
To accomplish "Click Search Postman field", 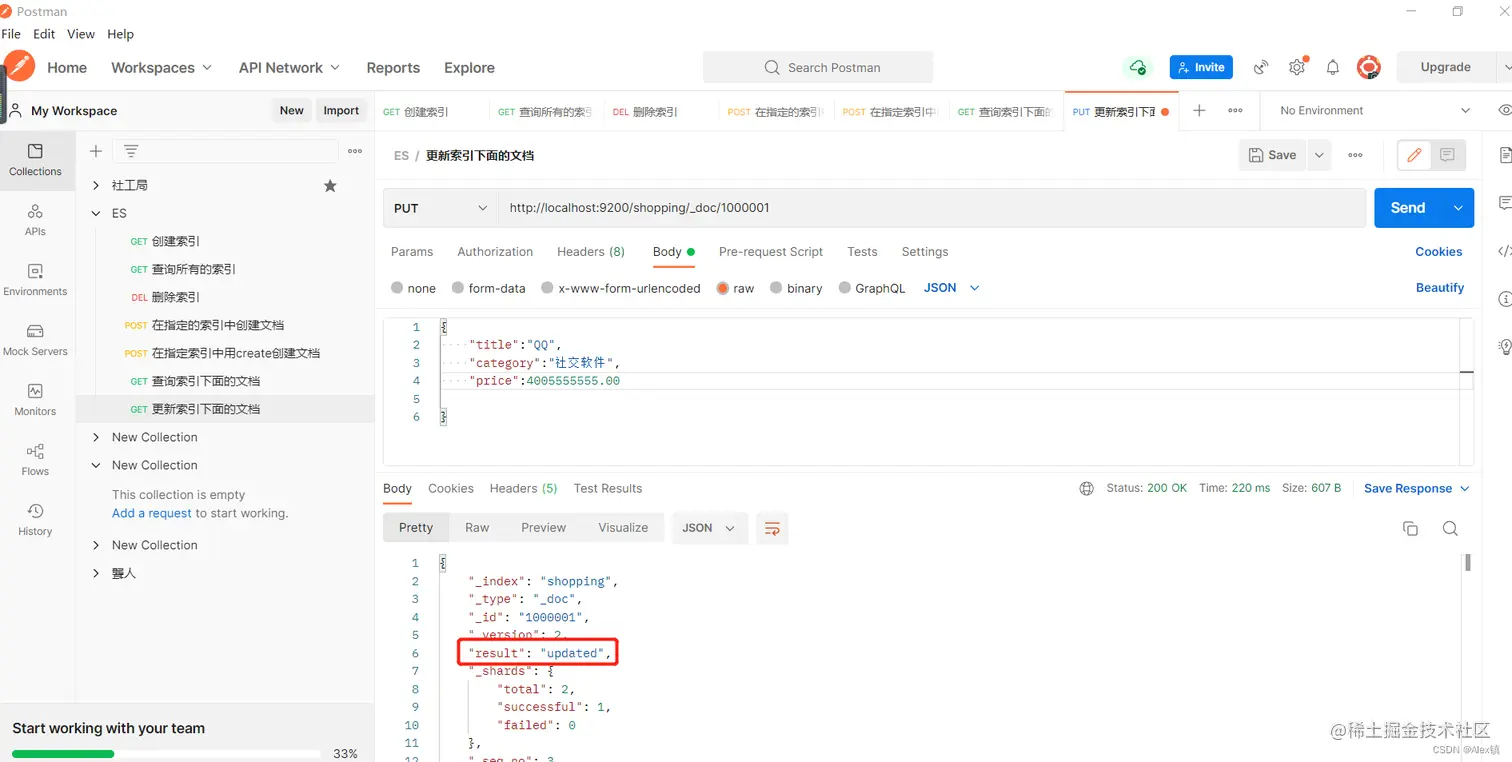I will click(818, 67).
